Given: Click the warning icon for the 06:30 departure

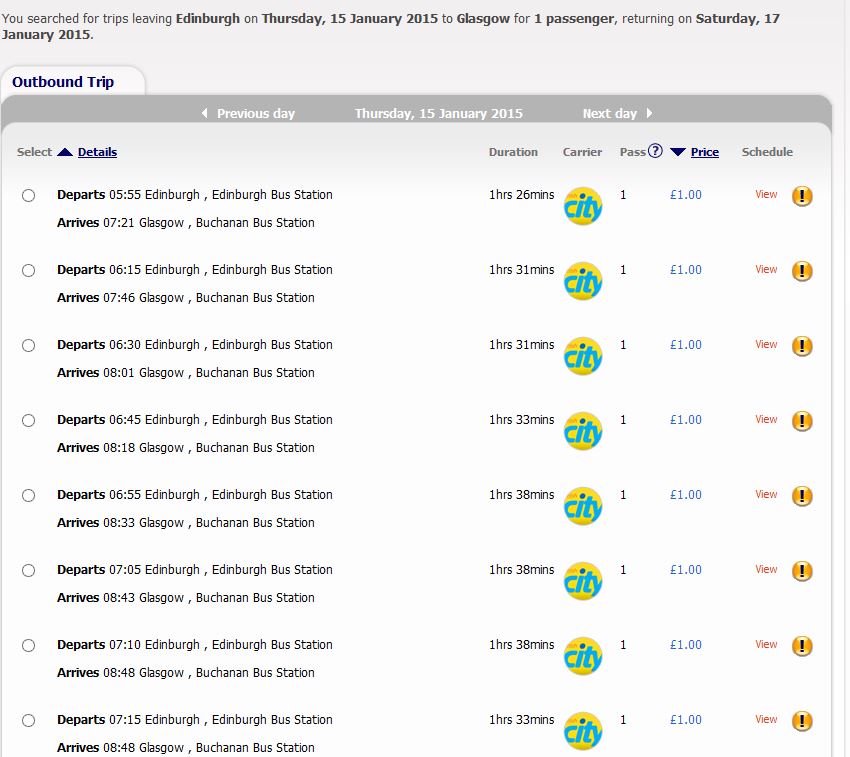Looking at the screenshot, I should [802, 346].
